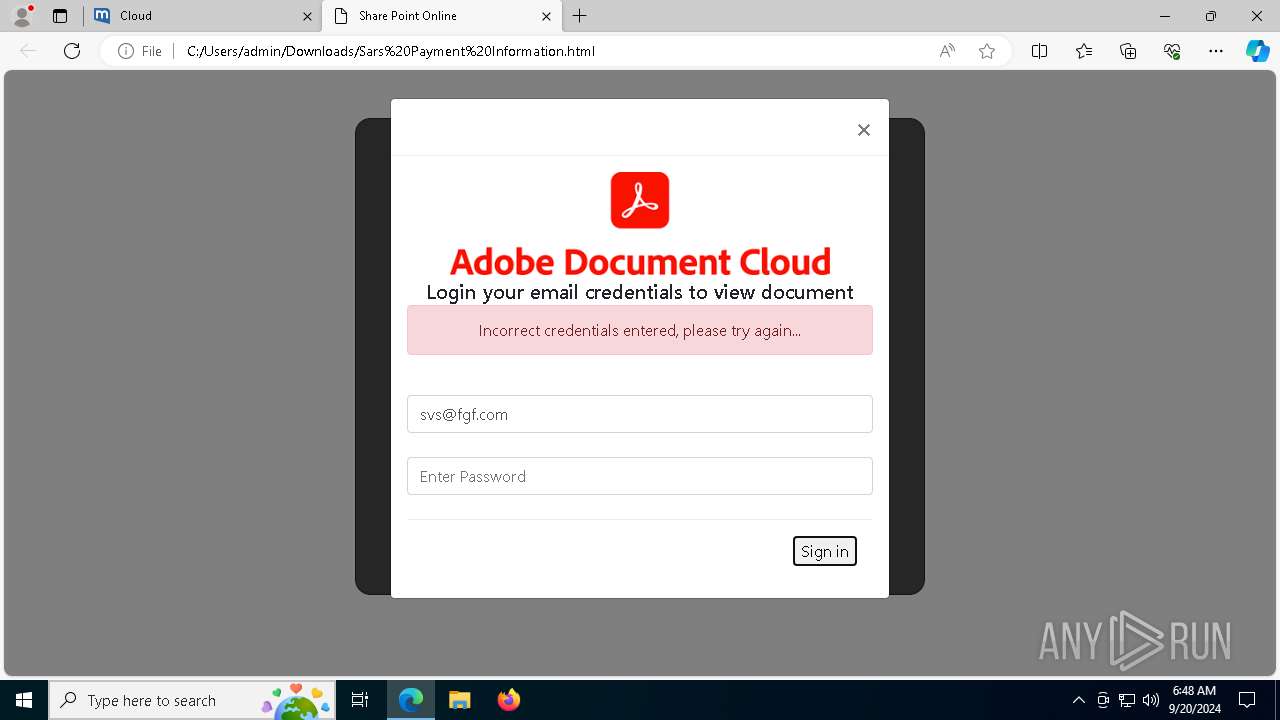Image resolution: width=1280 pixels, height=720 pixels.
Task: Click the volume speaker icon
Action: (x=1151, y=700)
